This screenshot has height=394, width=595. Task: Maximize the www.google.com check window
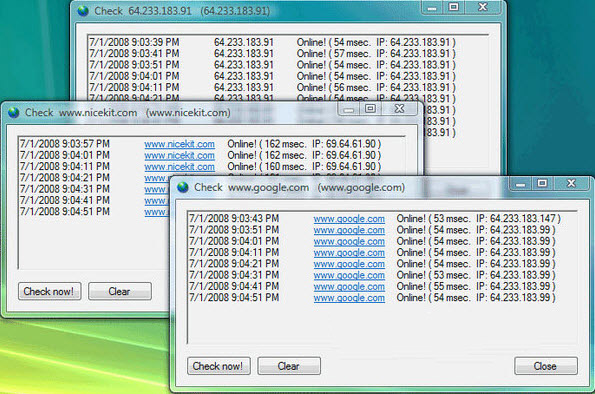point(542,184)
